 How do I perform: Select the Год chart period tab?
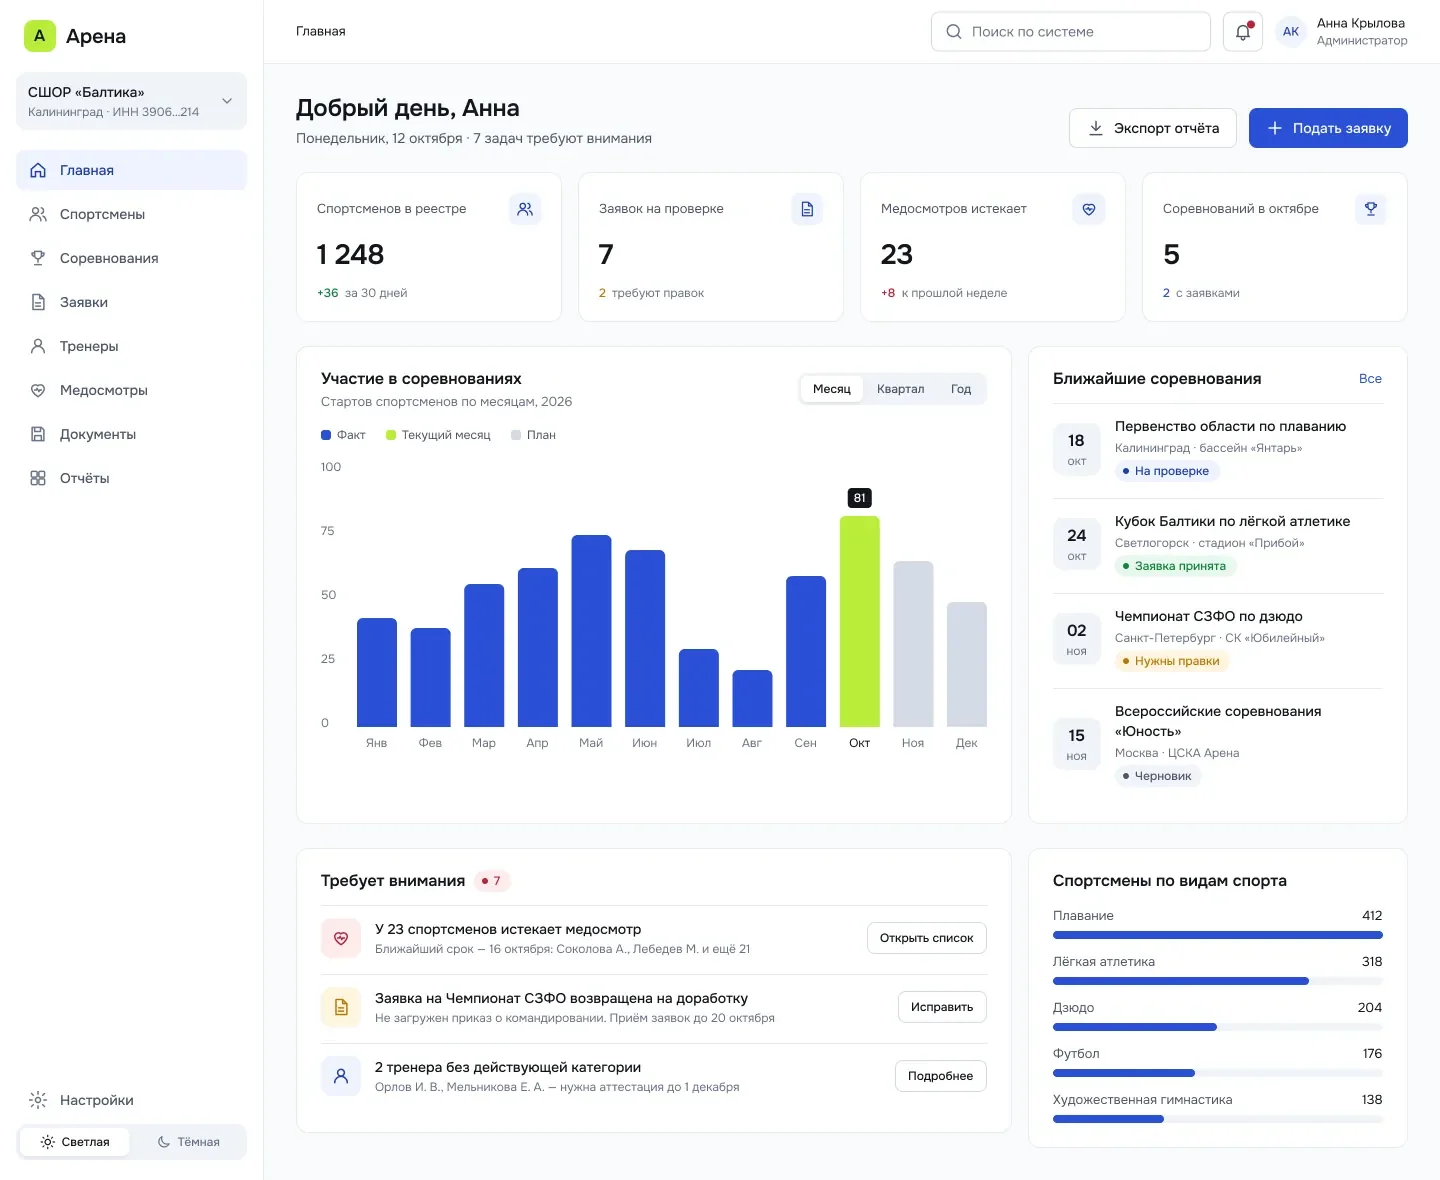pos(961,389)
